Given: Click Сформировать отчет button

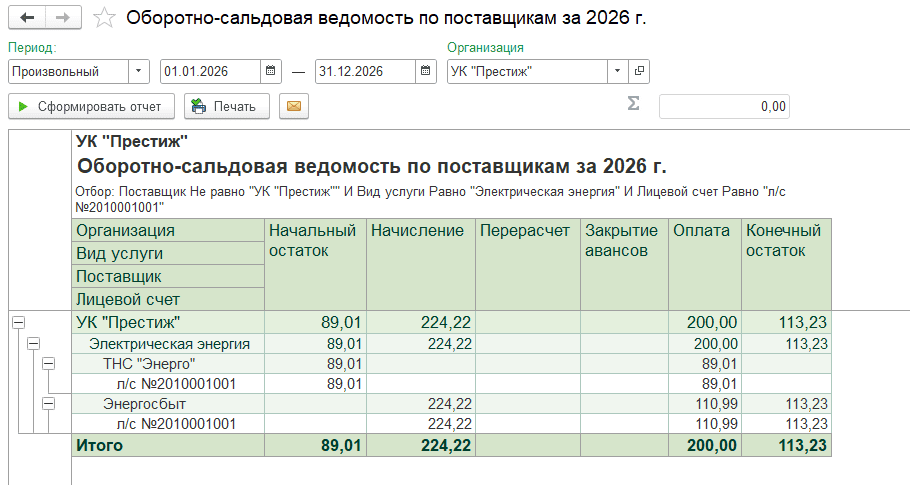Looking at the screenshot, I should [x=92, y=106].
